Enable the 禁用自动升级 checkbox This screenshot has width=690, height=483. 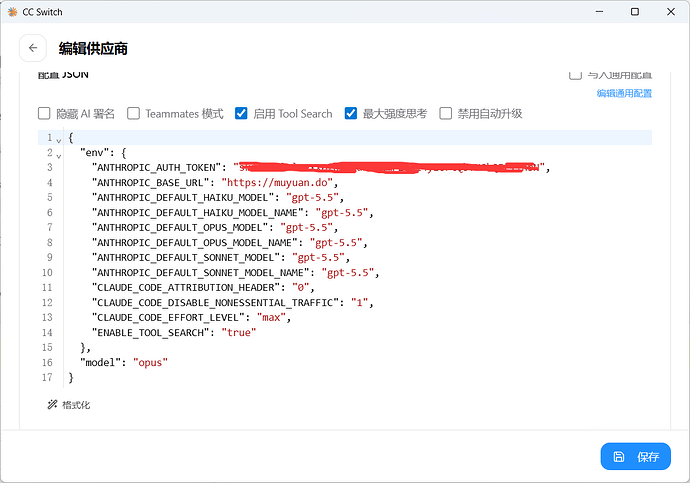(445, 113)
